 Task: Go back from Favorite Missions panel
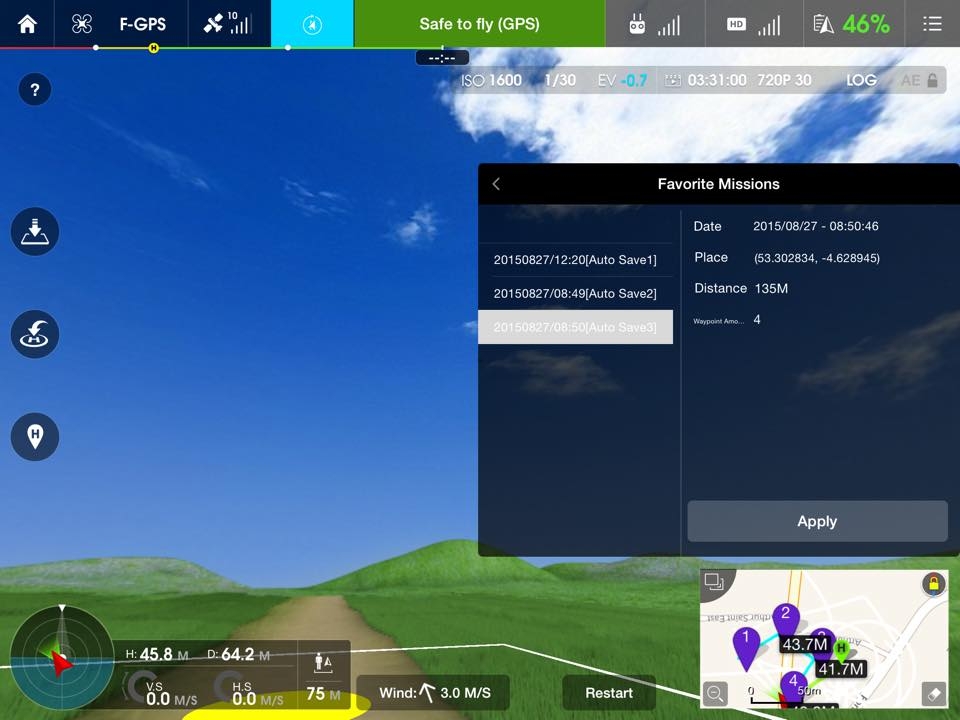[x=496, y=184]
